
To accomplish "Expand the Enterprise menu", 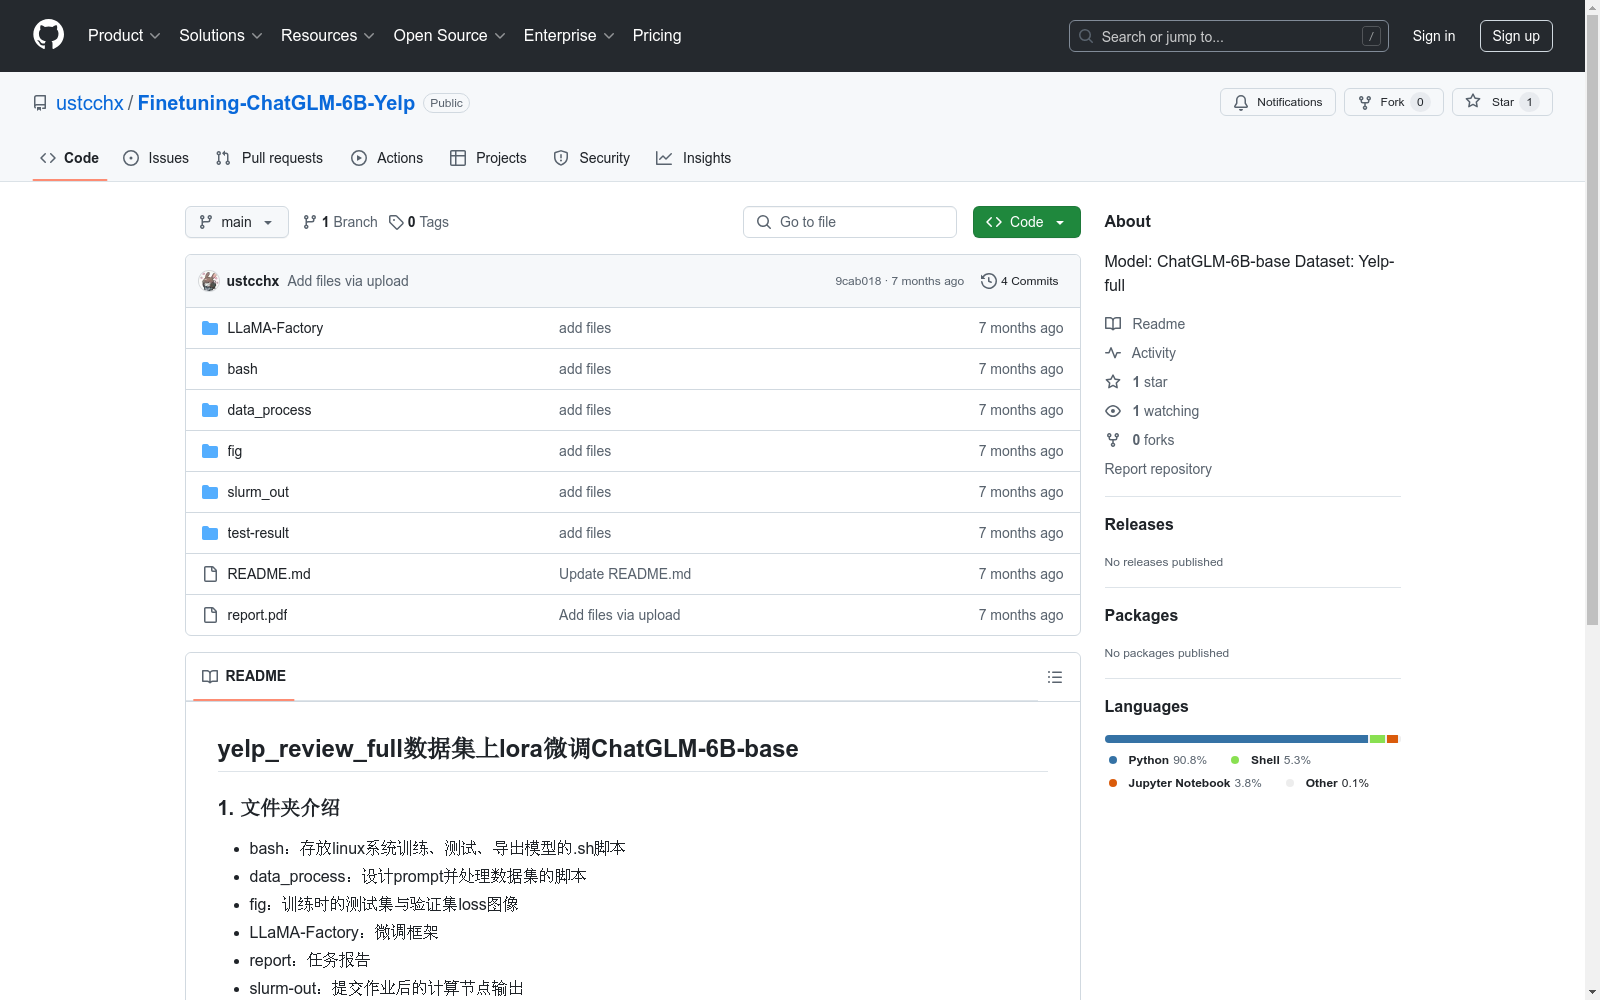I will 569,35.
